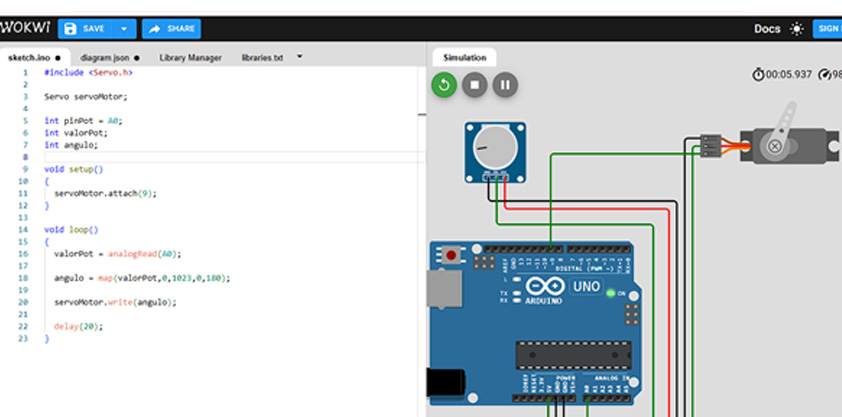The image size is (842, 417).
Task: Click the SIGN IN button
Action: coord(828,29)
